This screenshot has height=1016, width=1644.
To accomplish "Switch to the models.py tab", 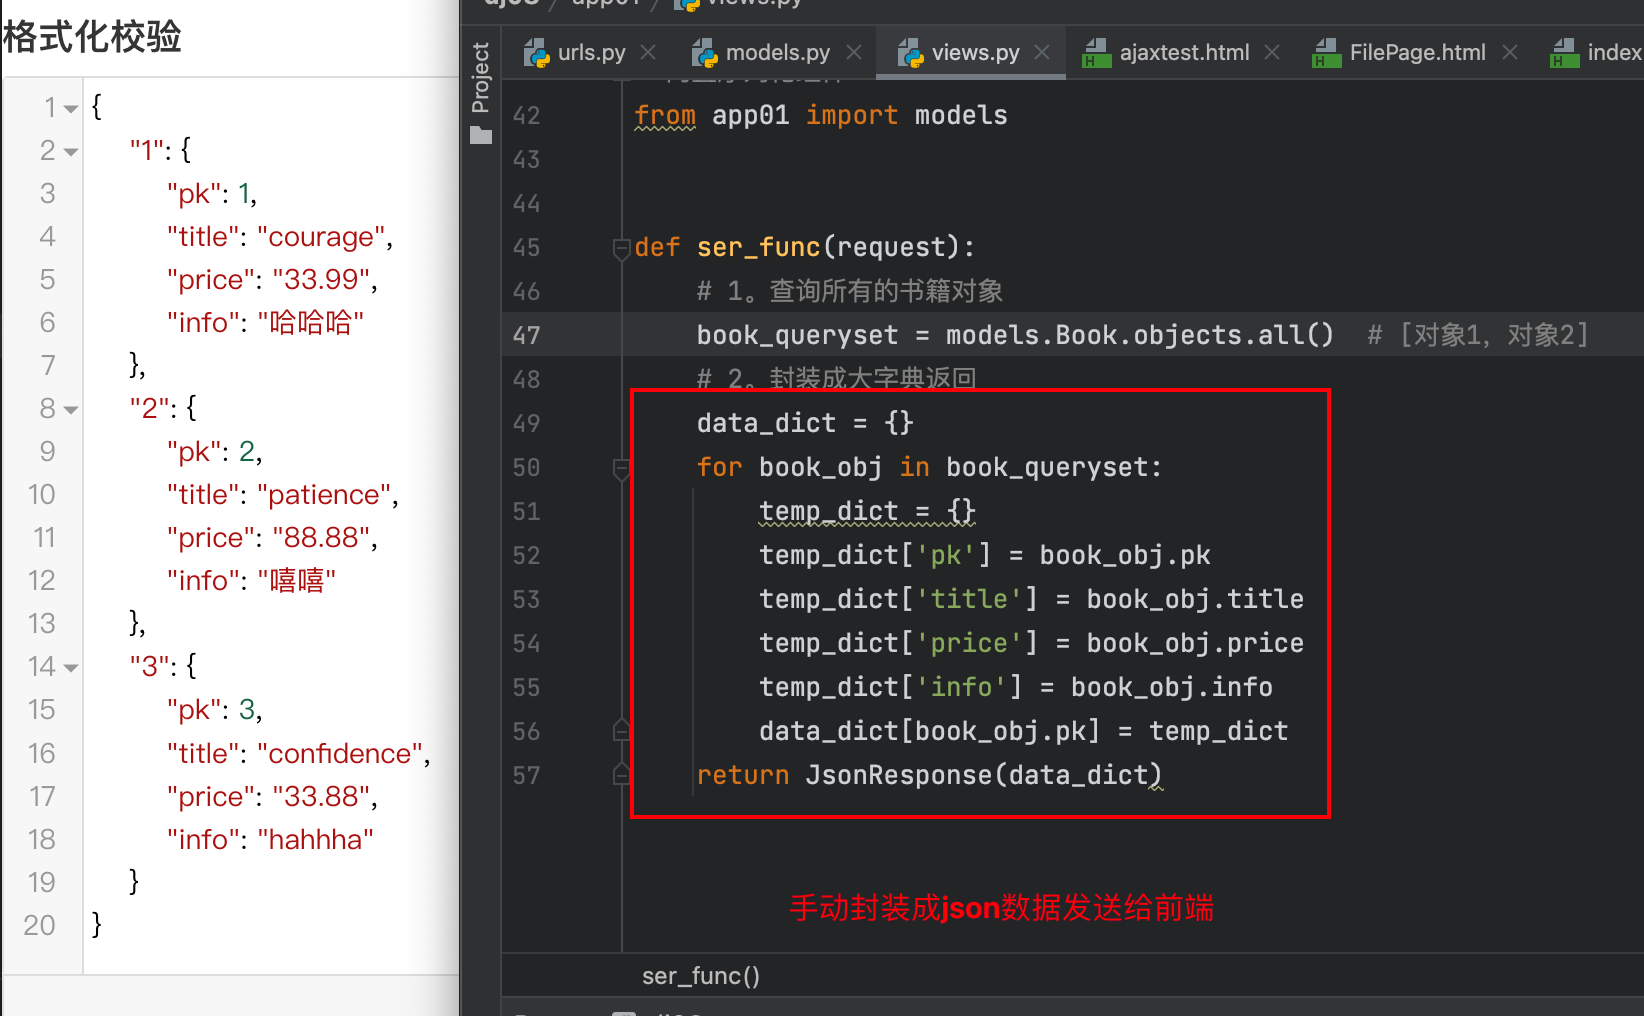I will point(777,52).
